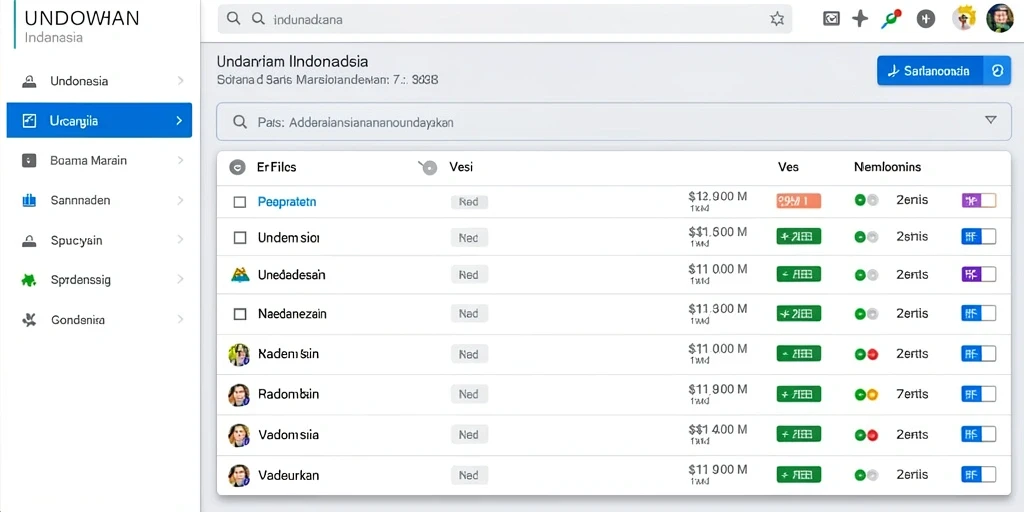This screenshot has height=512, width=1024.
Task: Open the green profile avatar top right
Action: [x=999, y=18]
